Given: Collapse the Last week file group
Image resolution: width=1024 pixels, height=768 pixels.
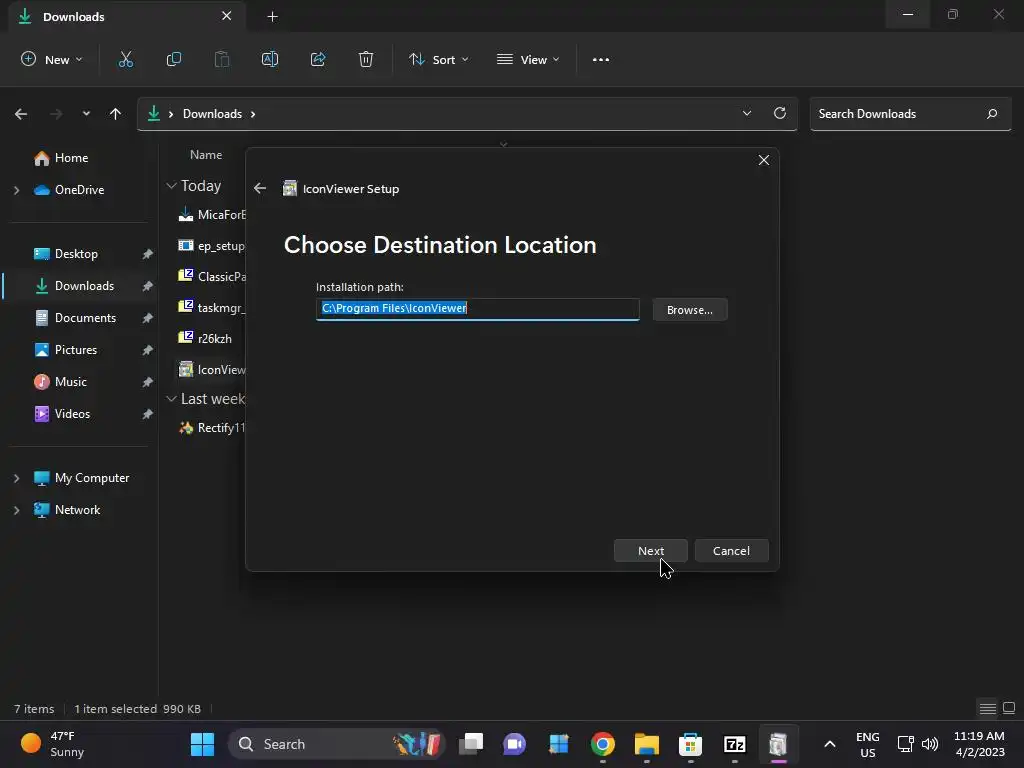Looking at the screenshot, I should [171, 398].
